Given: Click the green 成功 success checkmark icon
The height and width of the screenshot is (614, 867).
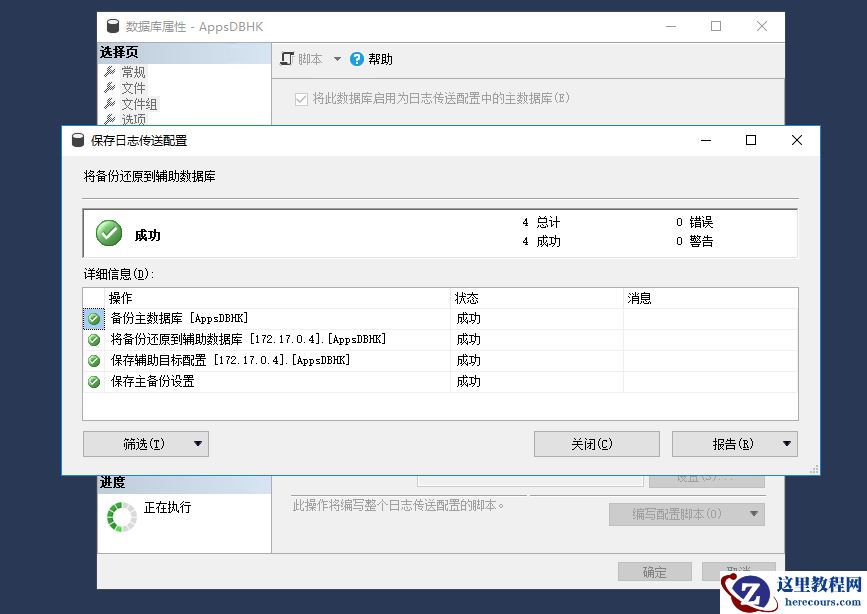Looking at the screenshot, I should coord(109,232).
